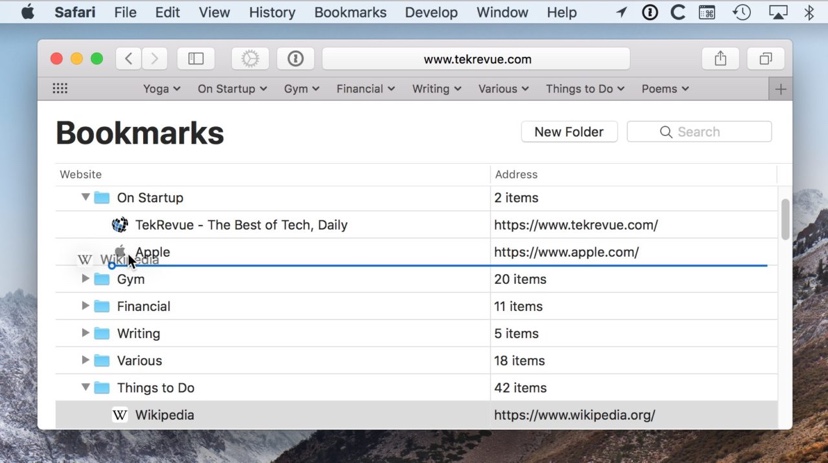The width and height of the screenshot is (828, 463).
Task: Open the Share button in toolbar
Action: (720, 59)
